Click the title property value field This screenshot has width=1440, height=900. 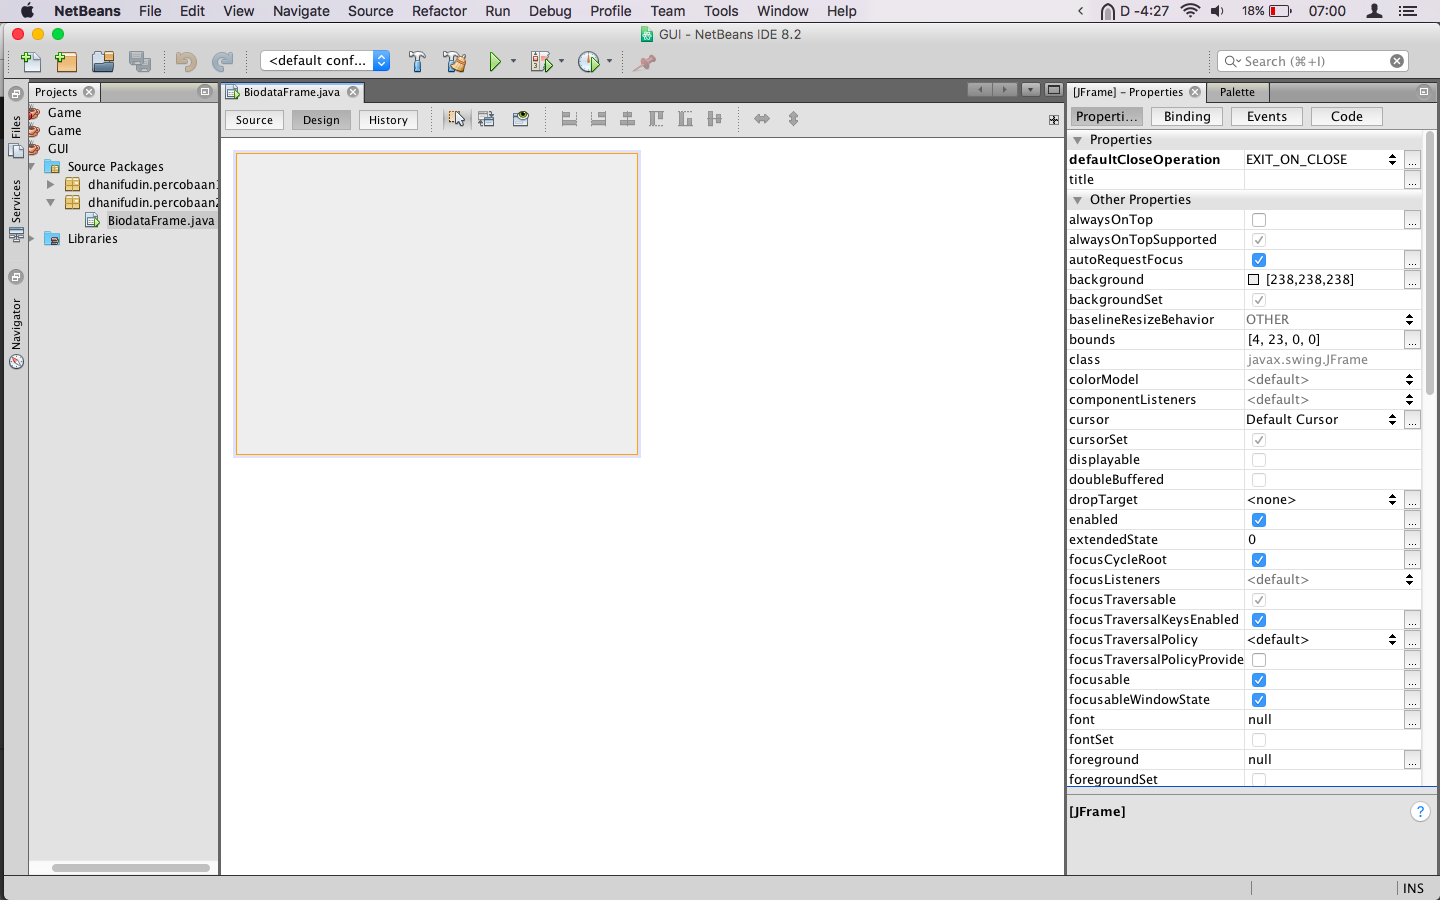(1323, 180)
